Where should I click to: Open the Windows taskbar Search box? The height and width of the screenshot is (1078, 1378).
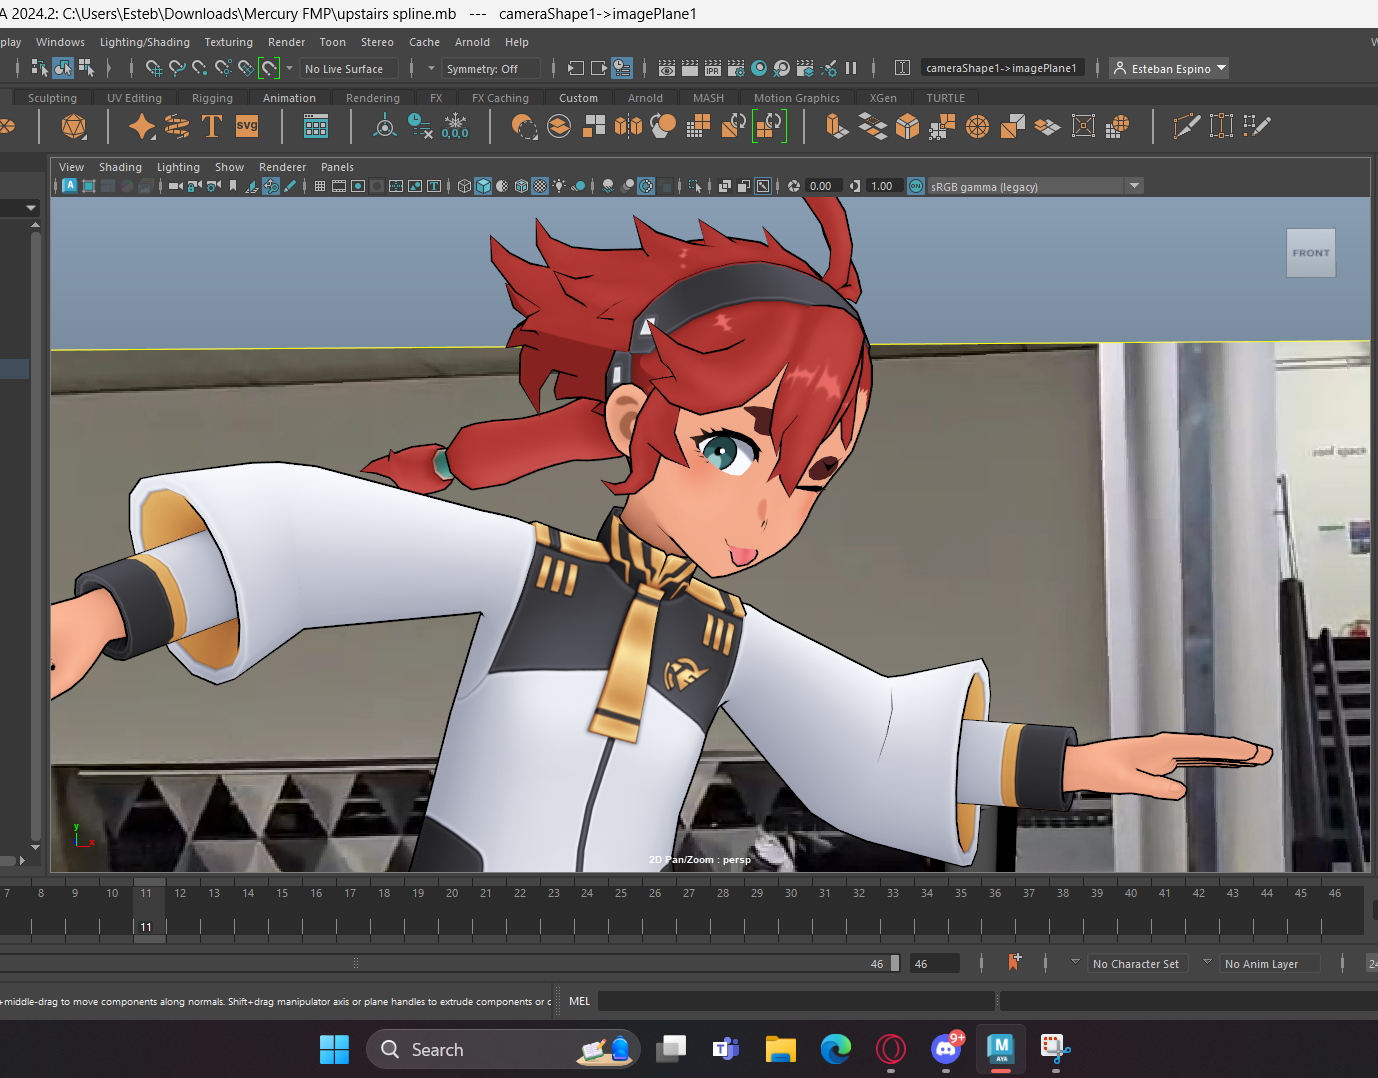(x=503, y=1049)
